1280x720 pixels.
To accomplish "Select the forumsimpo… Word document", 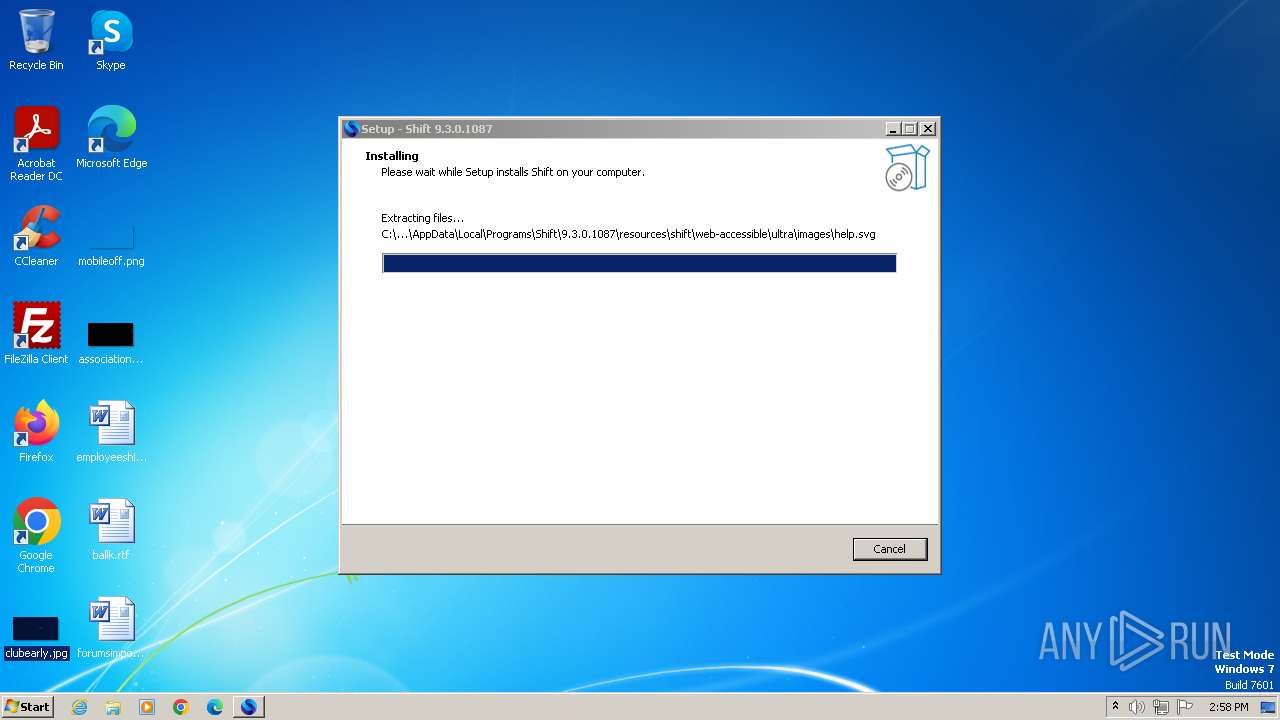I will point(111,628).
